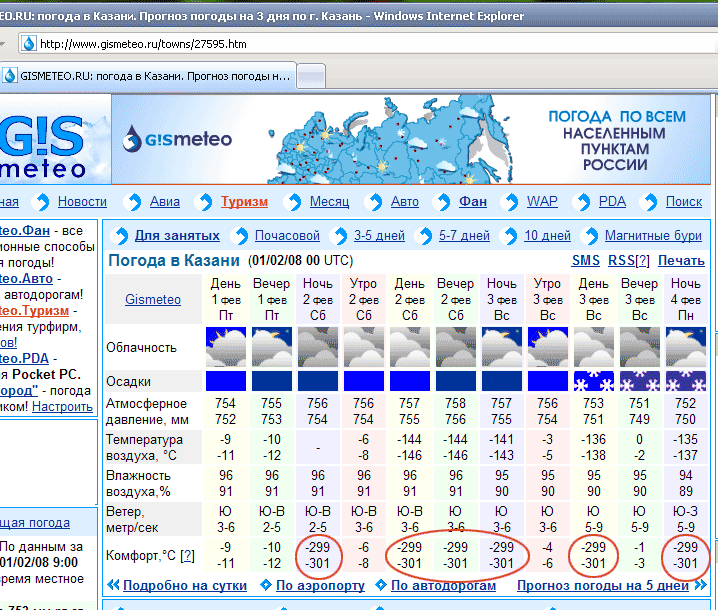Screen dimensions: 718x610
Task: Click the snow precipitation icon for Вечер 3 фев
Action: pyautogui.click(x=640, y=381)
